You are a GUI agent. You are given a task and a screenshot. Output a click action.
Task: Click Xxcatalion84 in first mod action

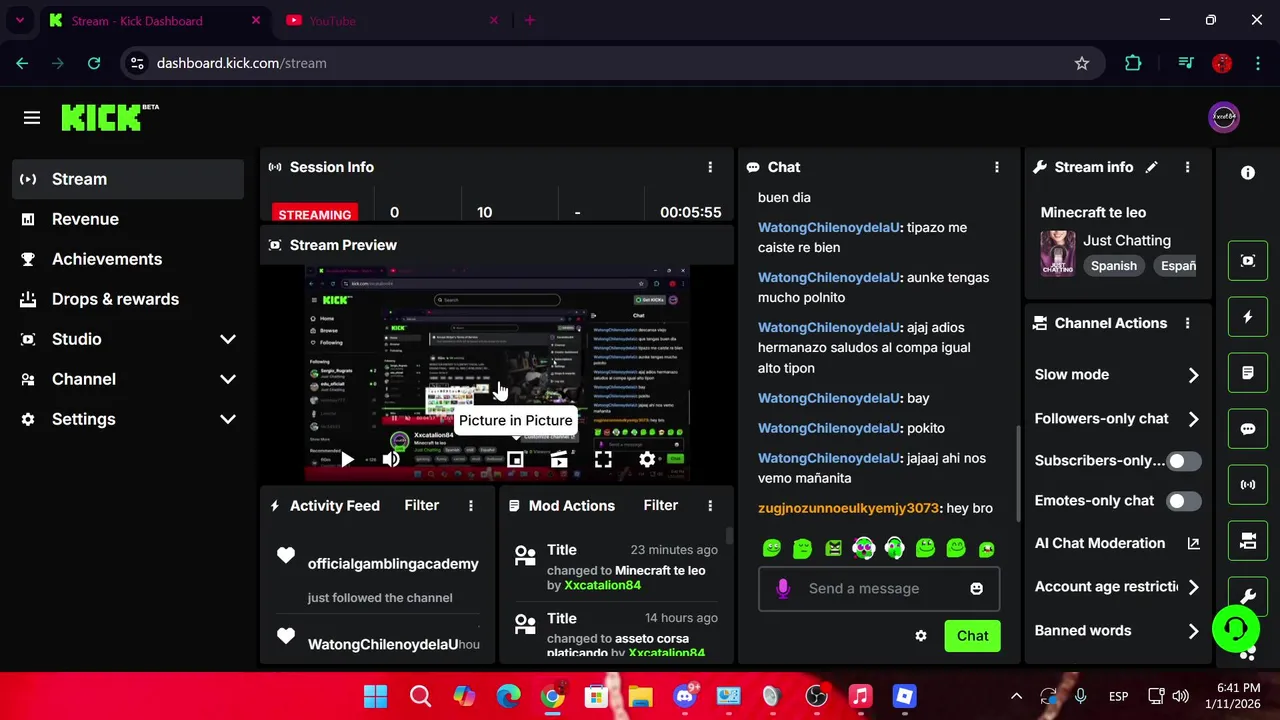click(x=602, y=586)
